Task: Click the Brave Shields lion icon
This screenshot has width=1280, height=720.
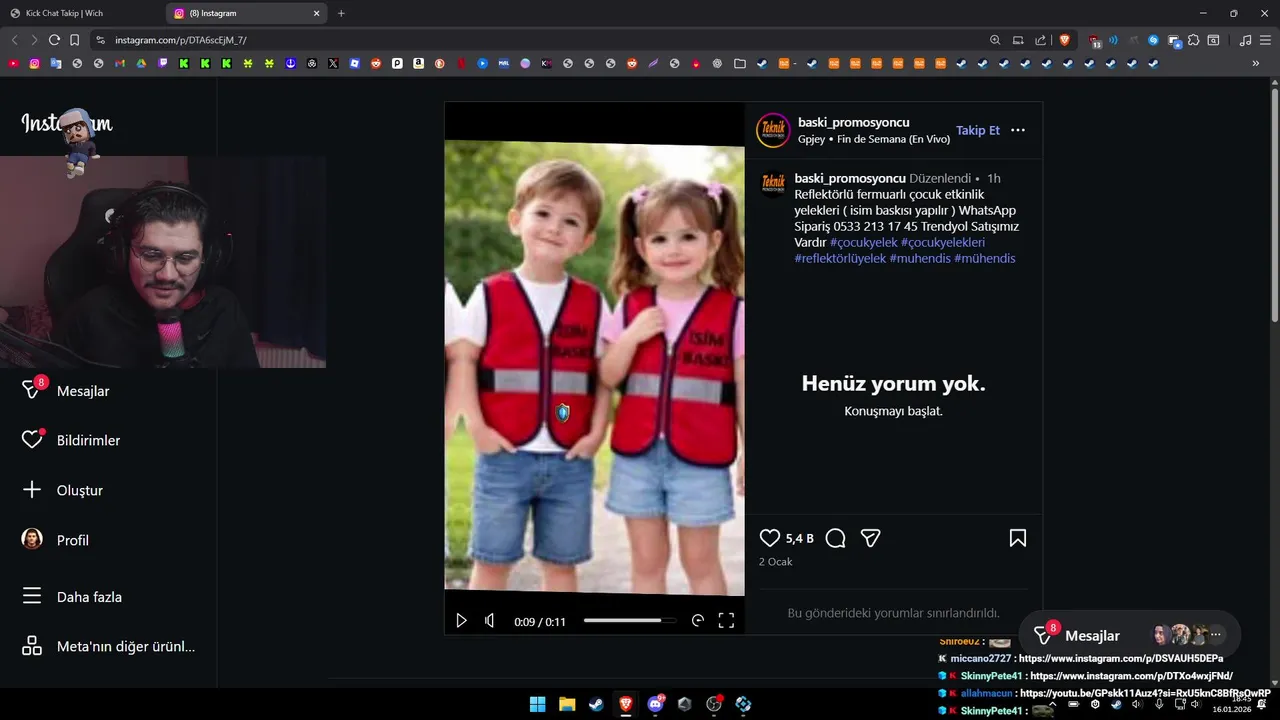Action: point(1065,40)
